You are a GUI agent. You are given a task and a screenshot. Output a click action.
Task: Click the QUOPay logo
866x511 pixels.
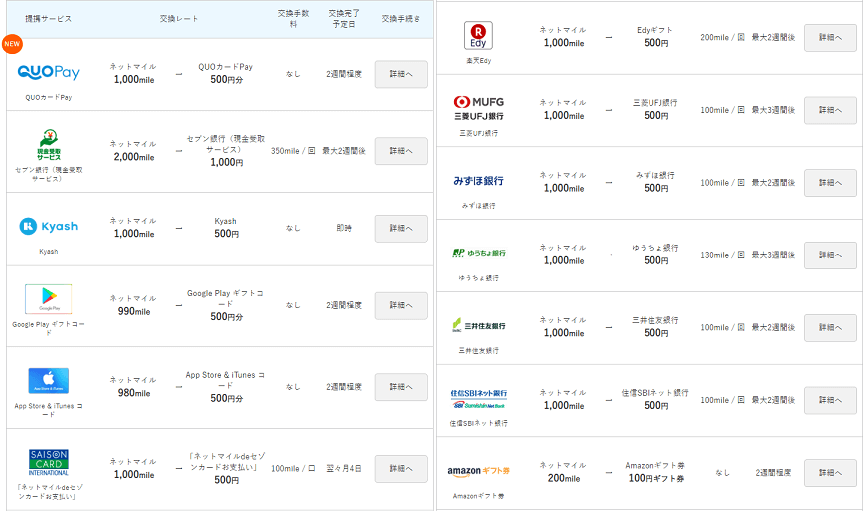(x=49, y=72)
